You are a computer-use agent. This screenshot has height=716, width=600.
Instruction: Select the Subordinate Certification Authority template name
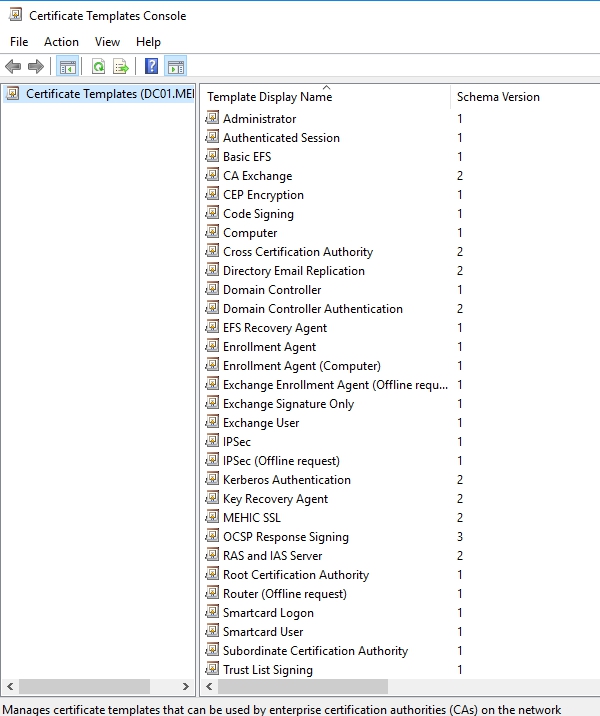[x=316, y=651]
